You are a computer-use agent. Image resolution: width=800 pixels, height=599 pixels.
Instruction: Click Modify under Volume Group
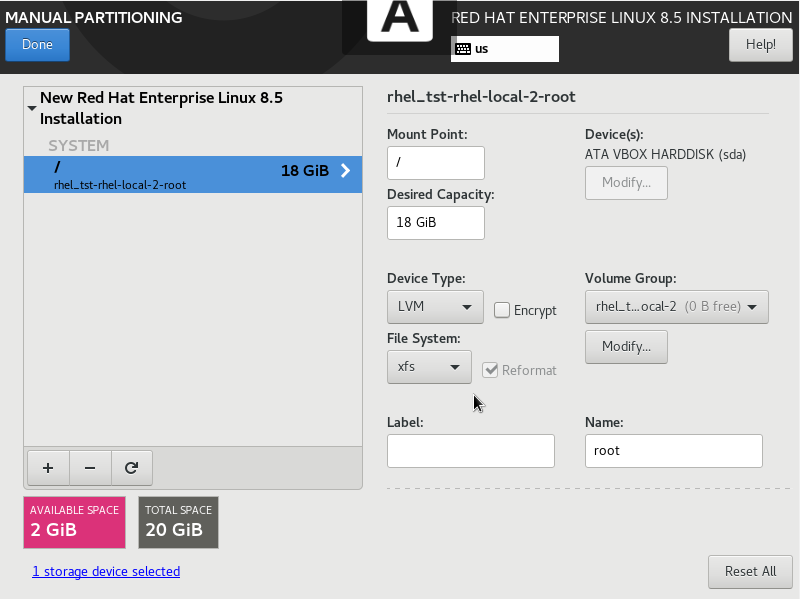[626, 346]
